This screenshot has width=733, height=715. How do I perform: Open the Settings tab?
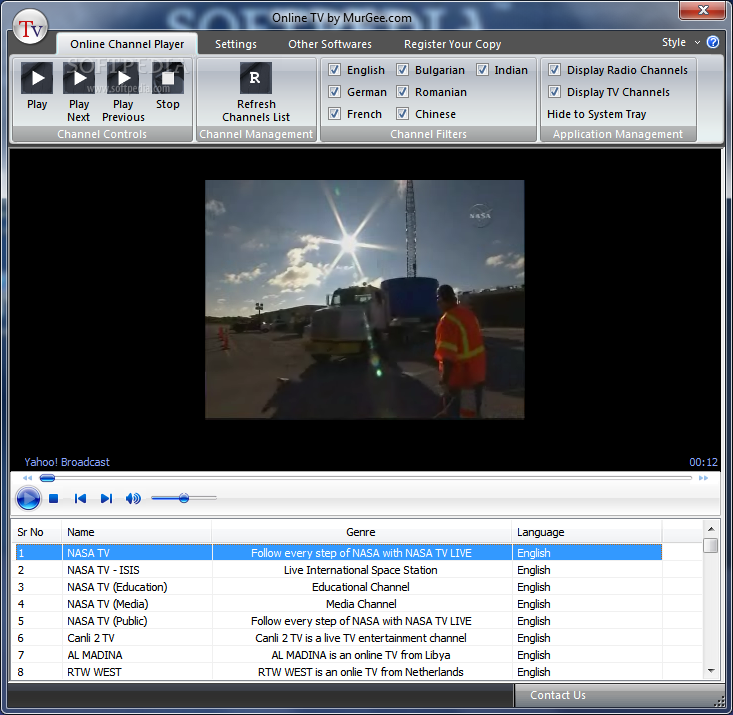coord(236,44)
